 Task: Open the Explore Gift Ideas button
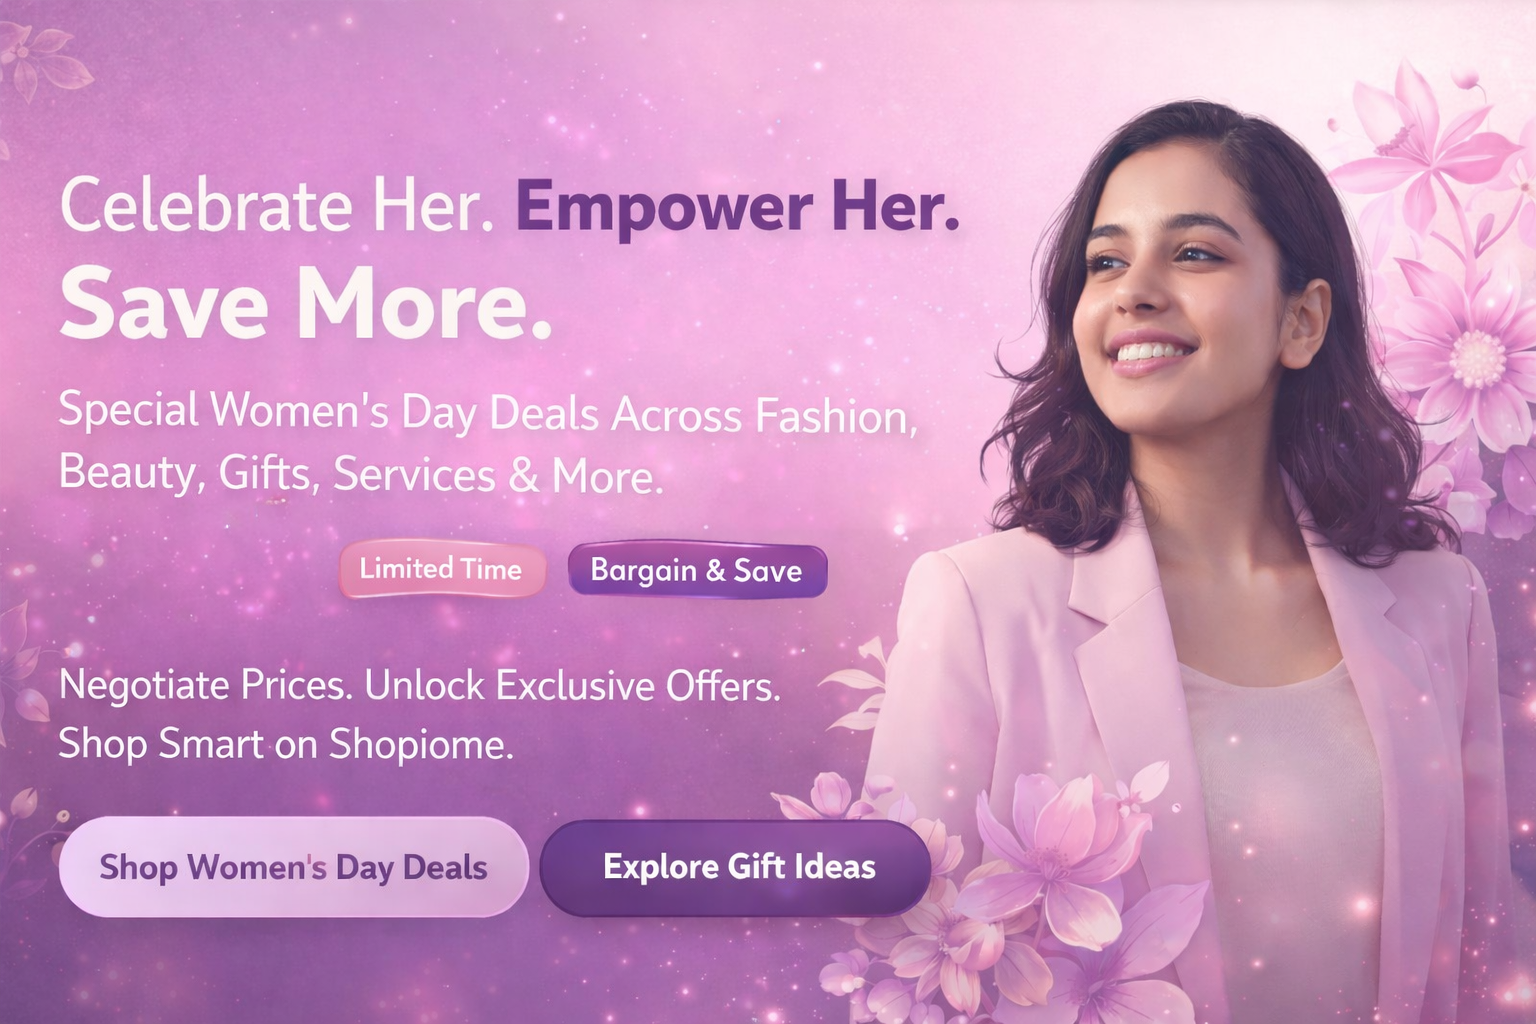coord(737,867)
